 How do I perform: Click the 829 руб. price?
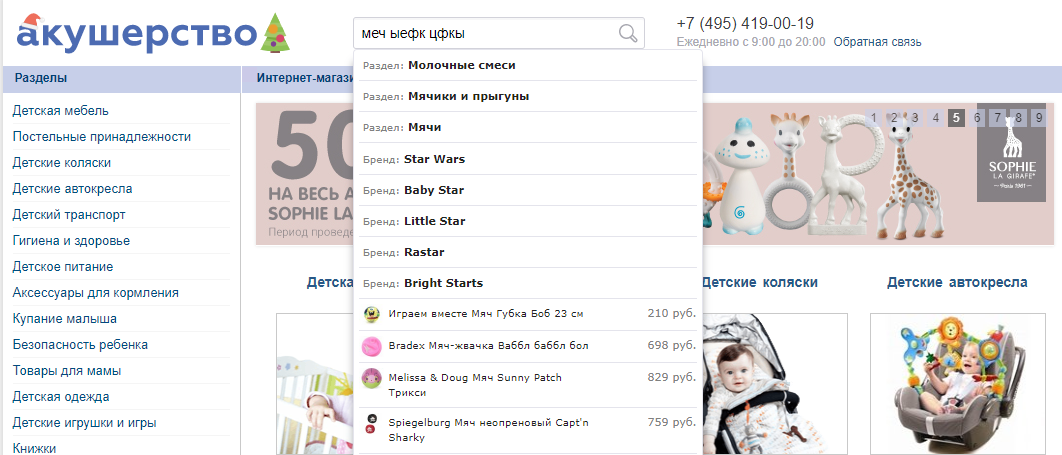point(671,377)
